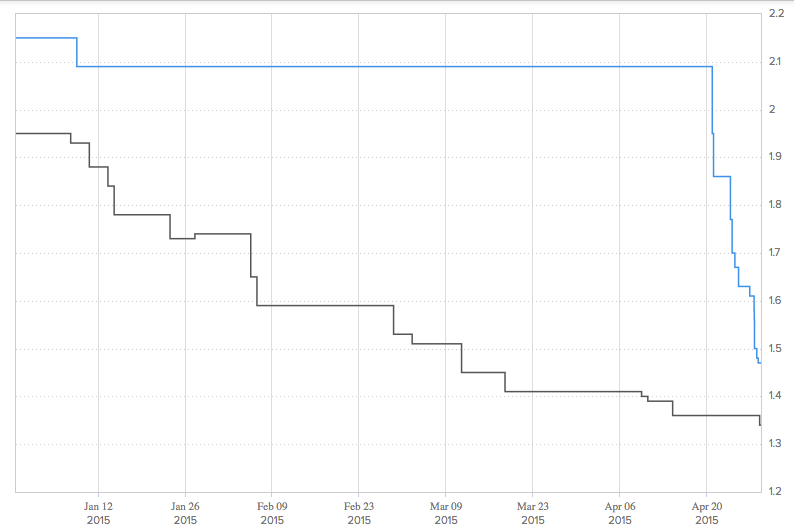Click the 1.9 y-axis value
This screenshot has height=531, width=794.
pyautogui.click(x=775, y=156)
